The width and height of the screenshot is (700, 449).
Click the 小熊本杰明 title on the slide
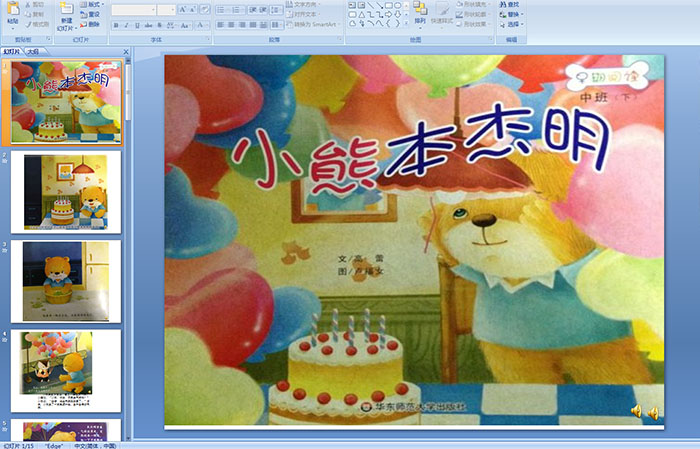pos(421,150)
